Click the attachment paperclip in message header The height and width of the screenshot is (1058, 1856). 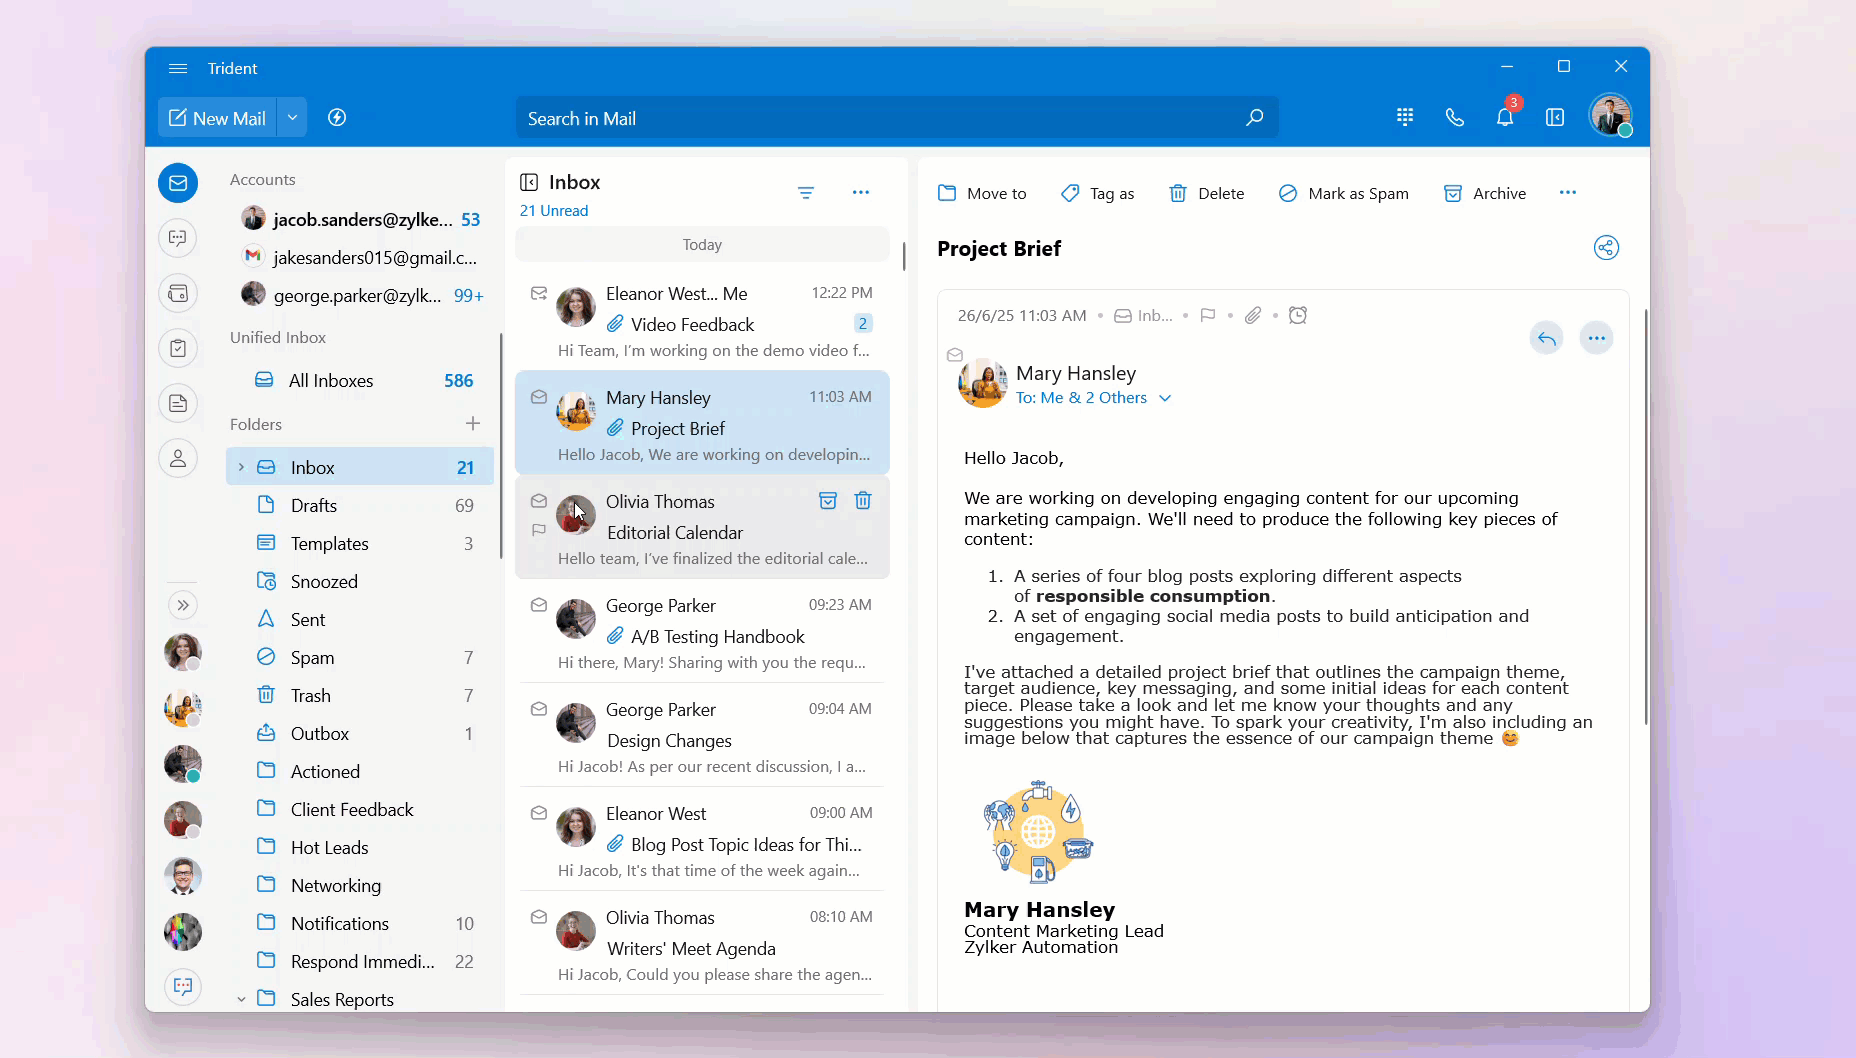[1253, 315]
